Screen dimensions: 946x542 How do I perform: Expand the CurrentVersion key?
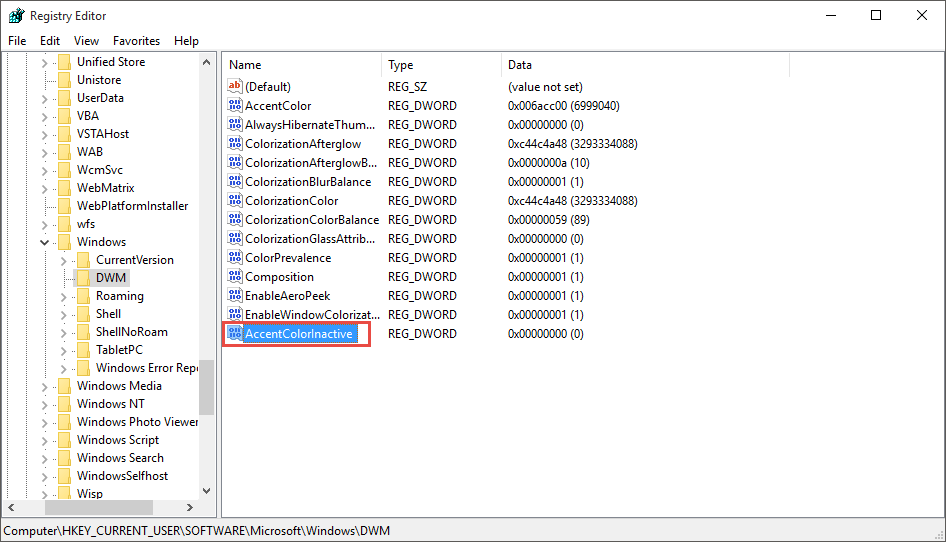(x=63, y=260)
